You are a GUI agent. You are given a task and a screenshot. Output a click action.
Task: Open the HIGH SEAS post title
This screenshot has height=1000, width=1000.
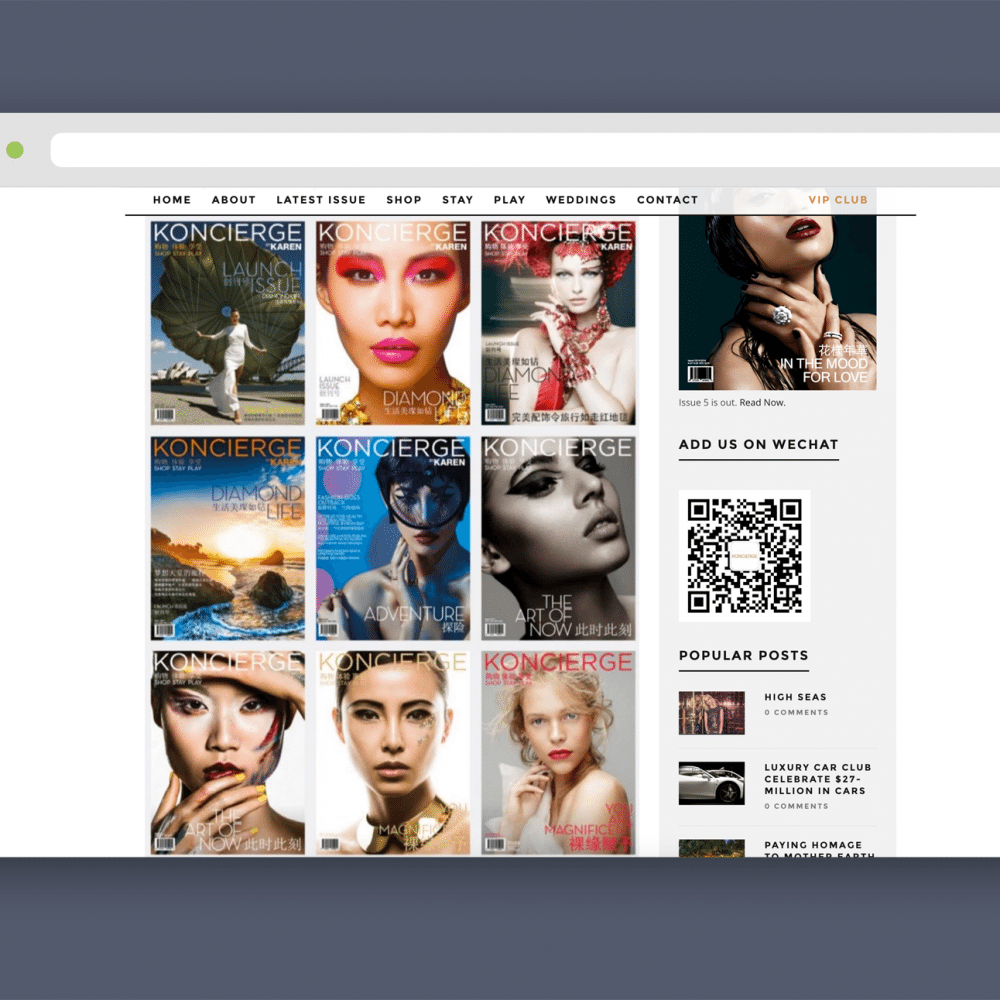click(795, 697)
